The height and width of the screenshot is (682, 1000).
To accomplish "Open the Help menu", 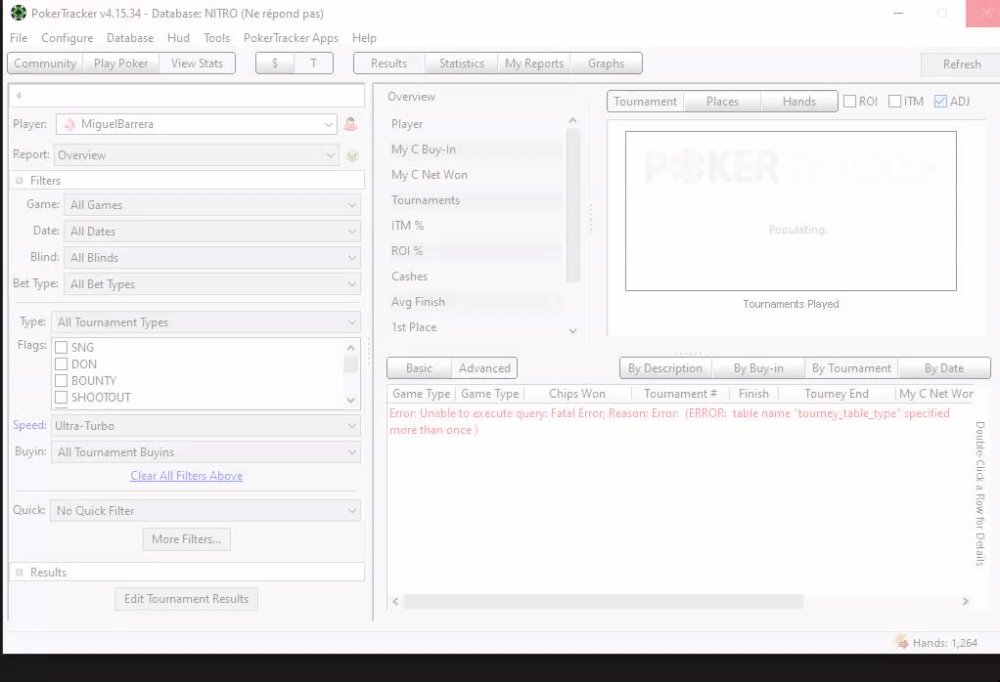I will 364,38.
